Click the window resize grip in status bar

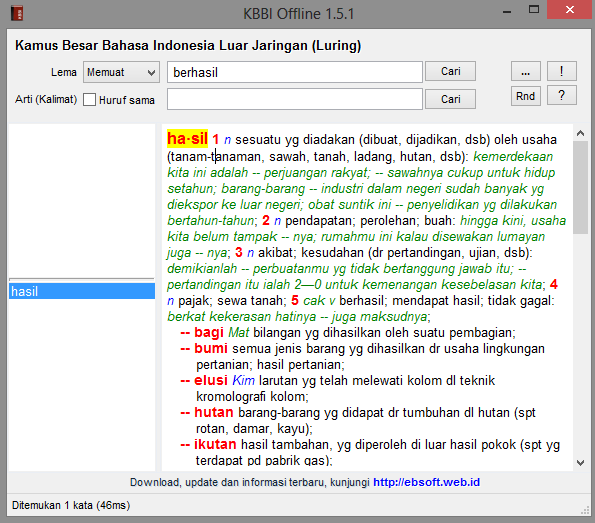click(585, 510)
